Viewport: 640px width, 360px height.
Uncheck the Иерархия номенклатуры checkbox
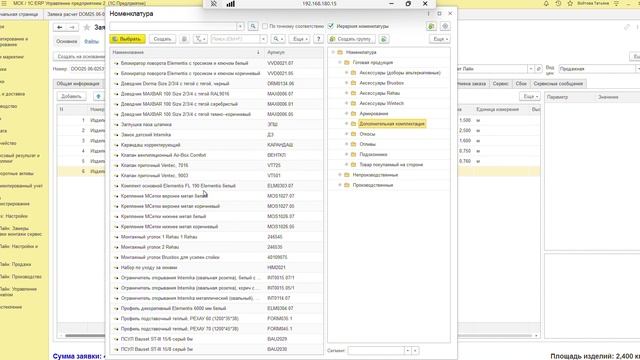331,26
